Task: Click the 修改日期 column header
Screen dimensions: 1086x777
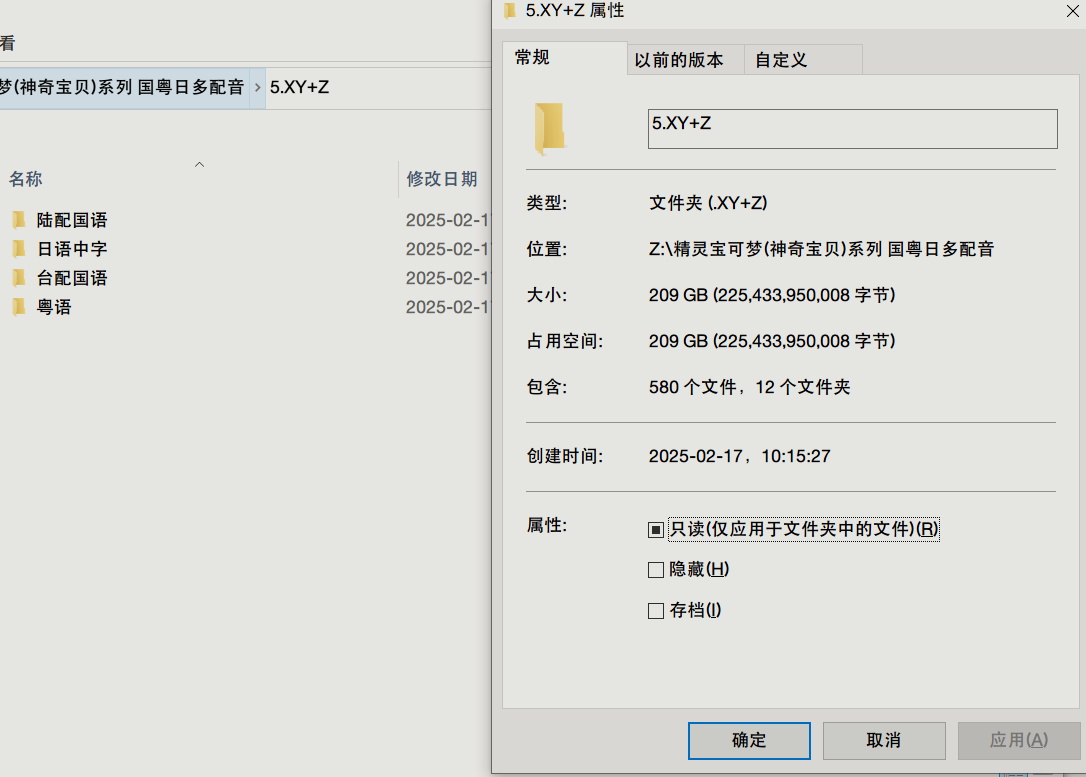Action: [x=443, y=179]
